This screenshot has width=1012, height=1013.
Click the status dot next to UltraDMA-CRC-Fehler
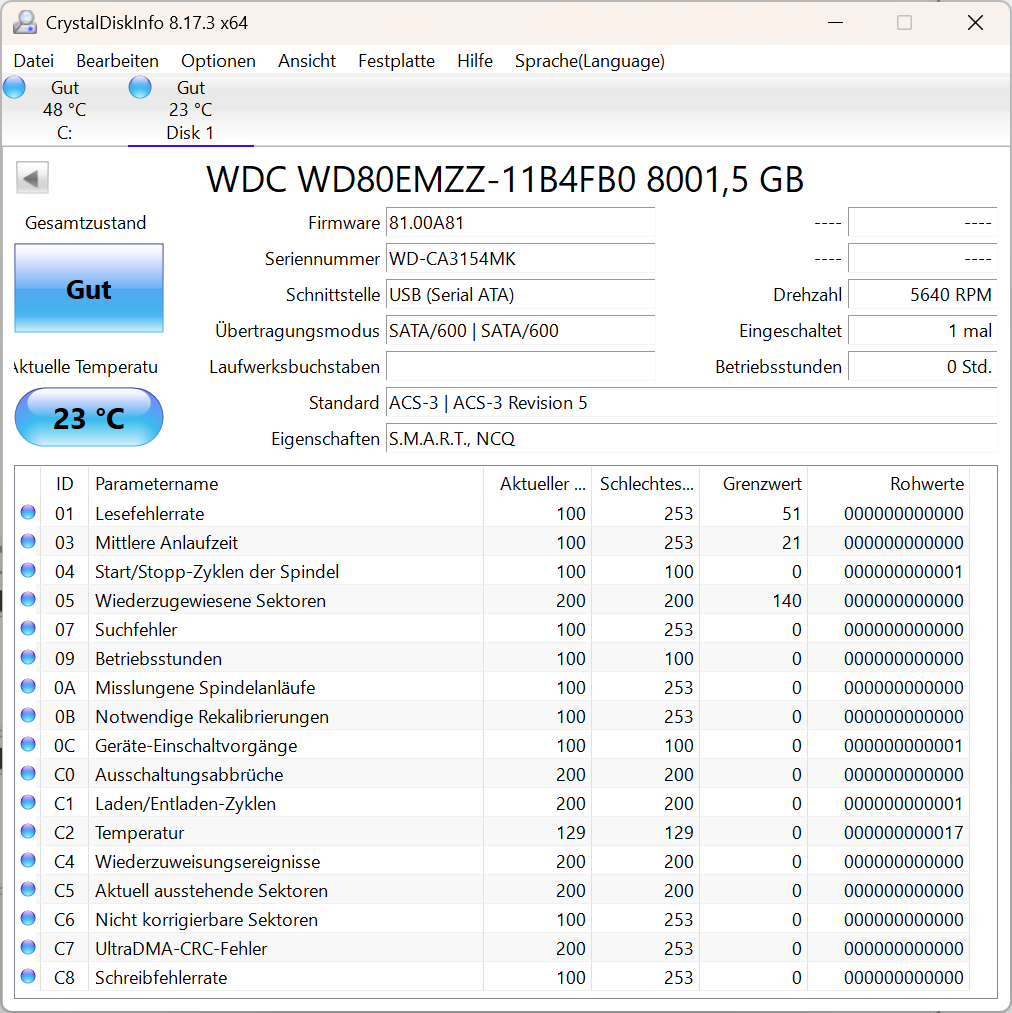(x=28, y=948)
